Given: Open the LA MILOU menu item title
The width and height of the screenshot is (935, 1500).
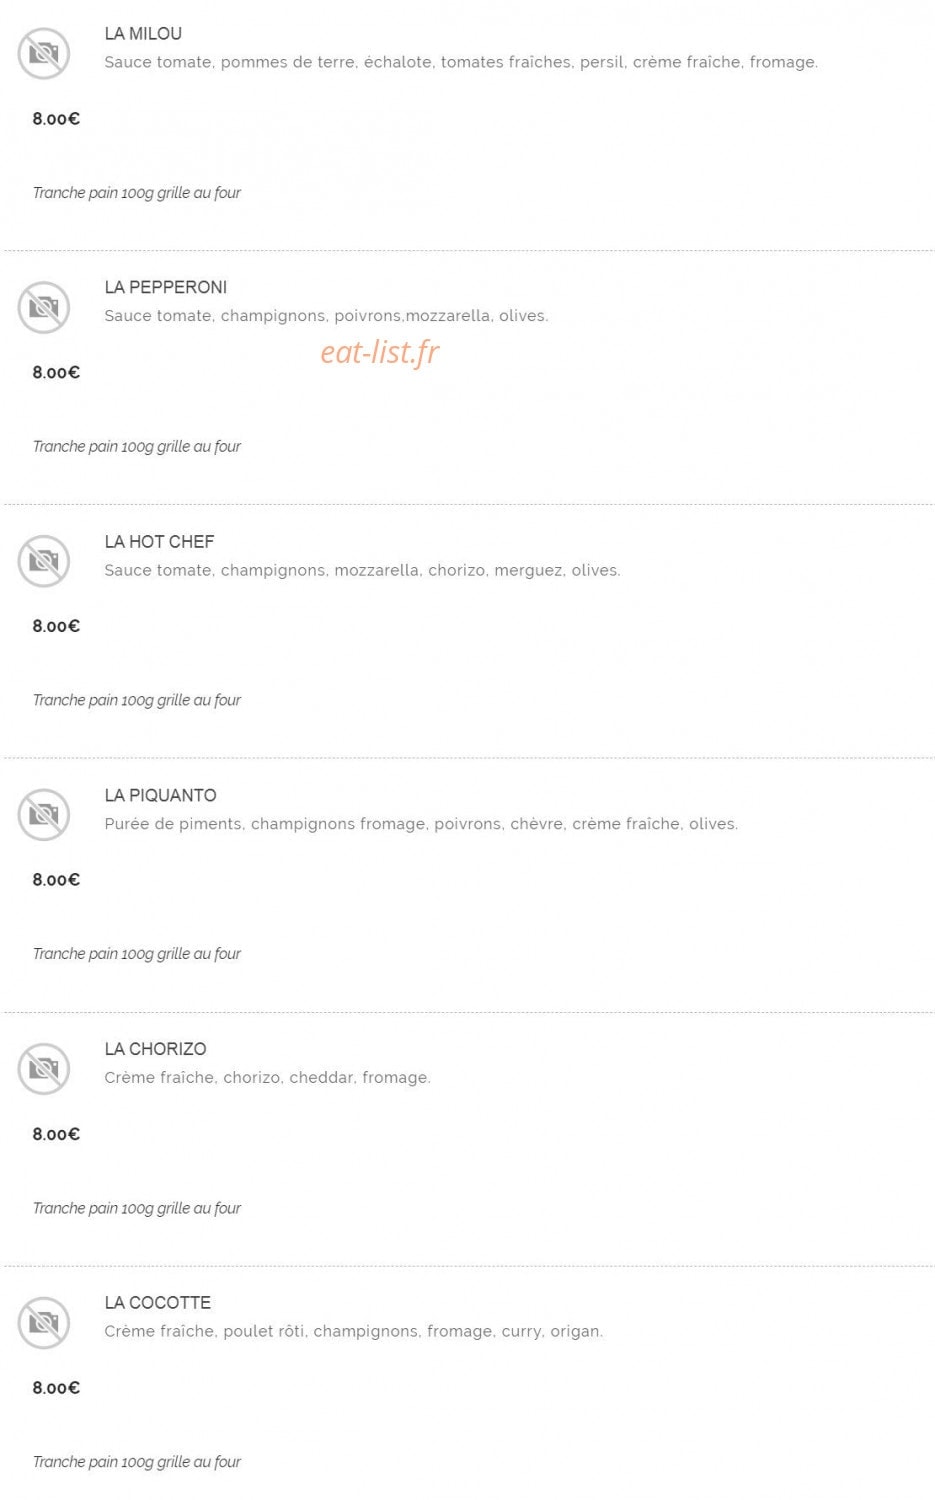Looking at the screenshot, I should [x=143, y=34].
